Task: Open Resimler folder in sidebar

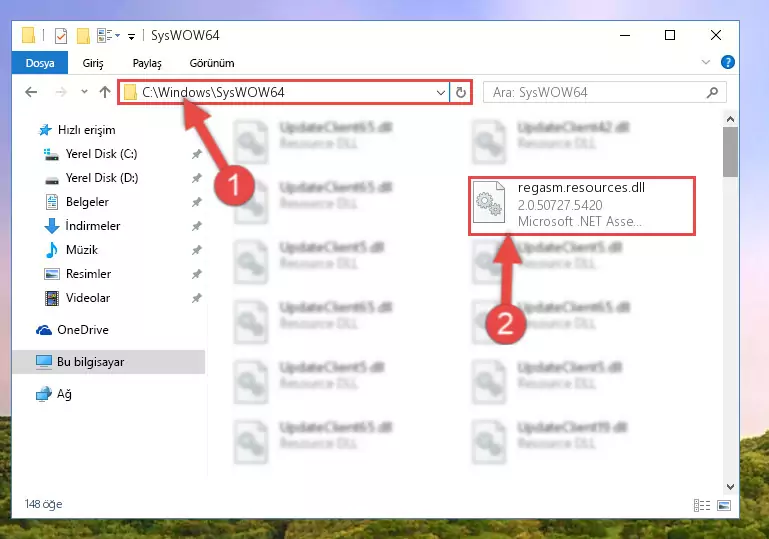Action: click(x=78, y=274)
